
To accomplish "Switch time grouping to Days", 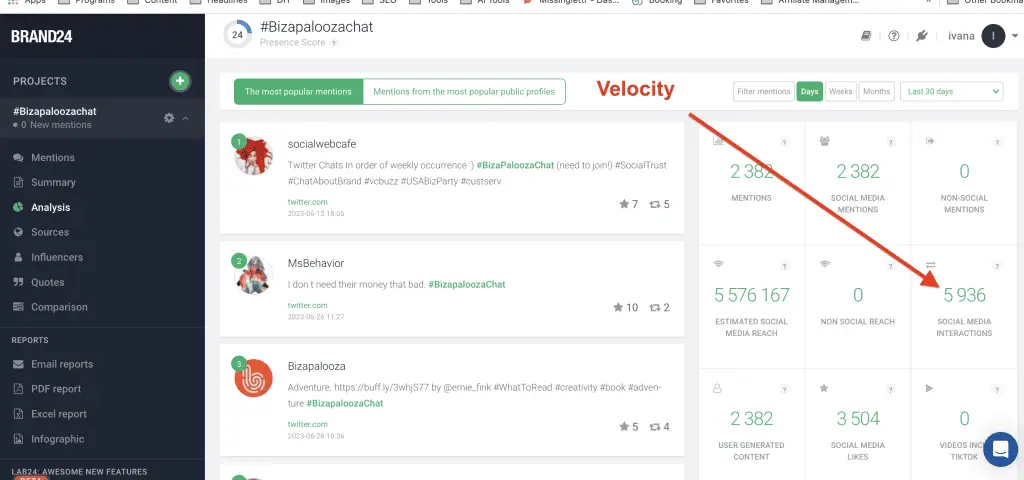I will click(809, 91).
